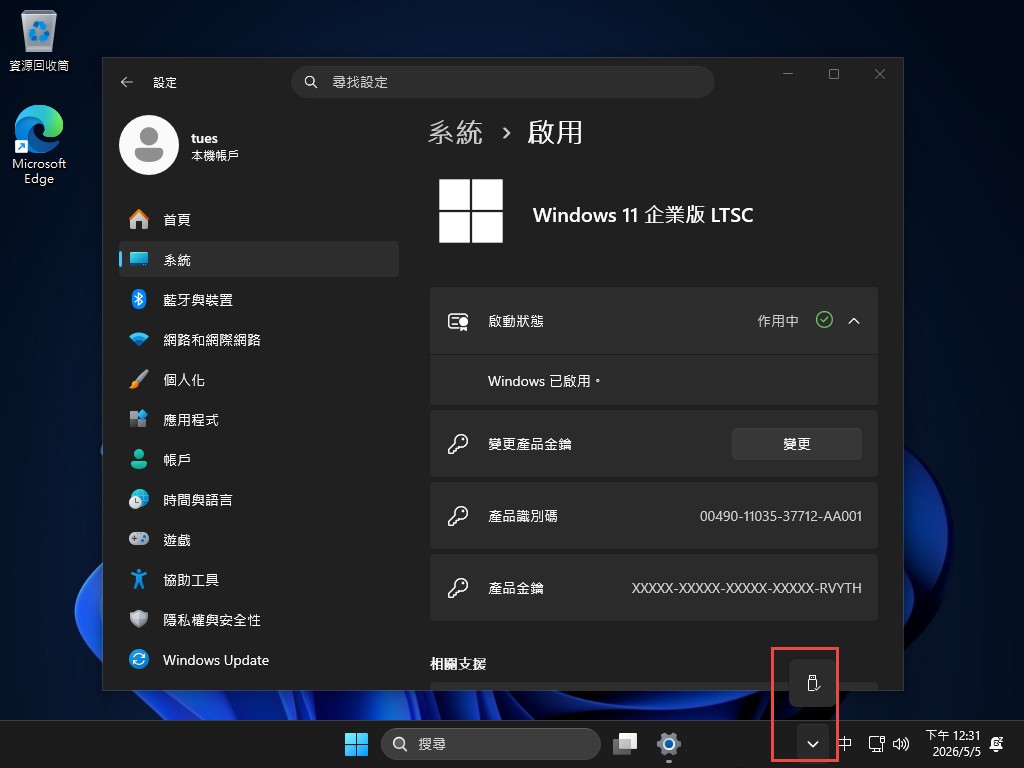Image resolution: width=1024 pixels, height=768 pixels.
Task: Click the USB safely remove tray icon
Action: (x=812, y=683)
